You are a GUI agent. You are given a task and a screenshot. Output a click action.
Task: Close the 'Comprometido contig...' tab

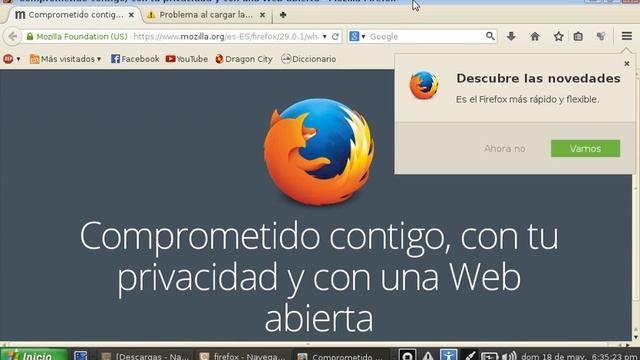[x=131, y=15]
